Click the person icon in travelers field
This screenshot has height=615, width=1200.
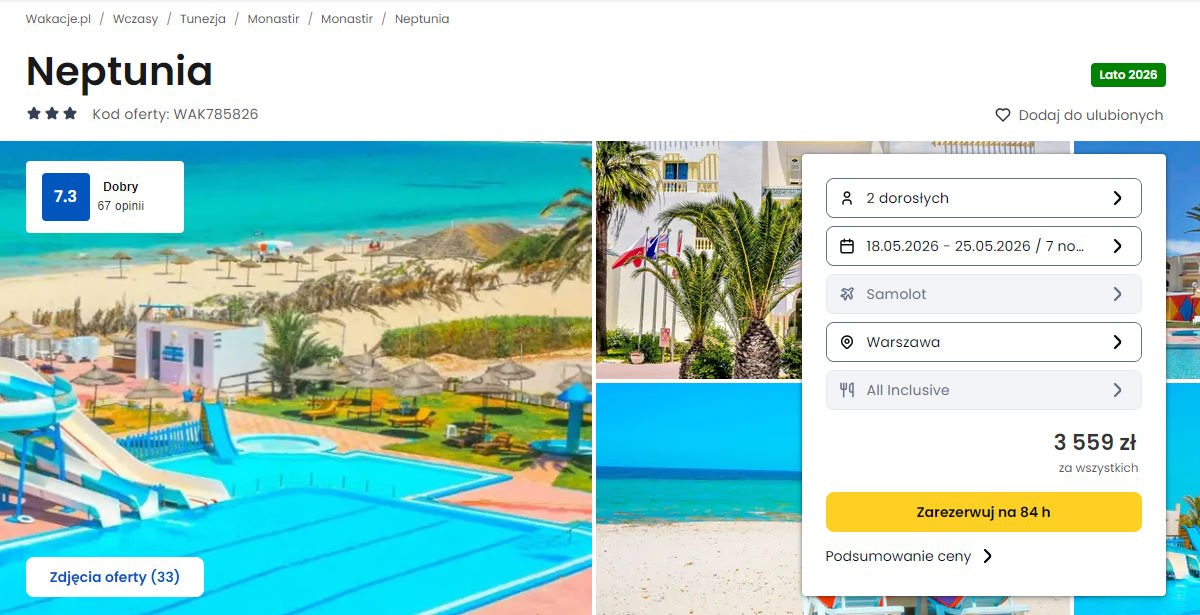[847, 198]
